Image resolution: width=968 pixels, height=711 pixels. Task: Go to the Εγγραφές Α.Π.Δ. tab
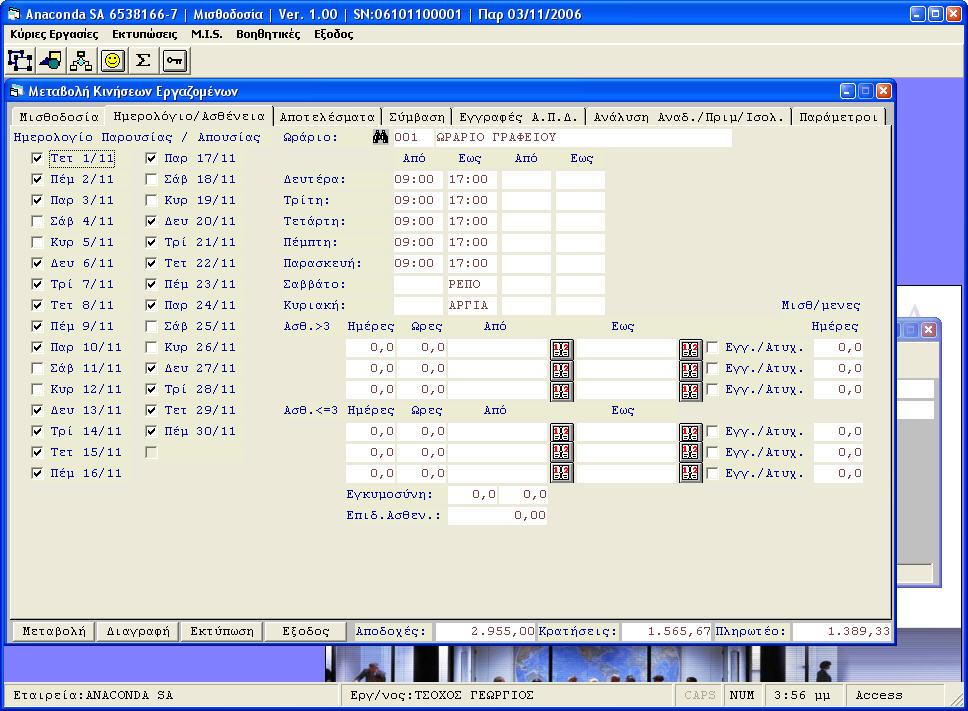(x=519, y=117)
